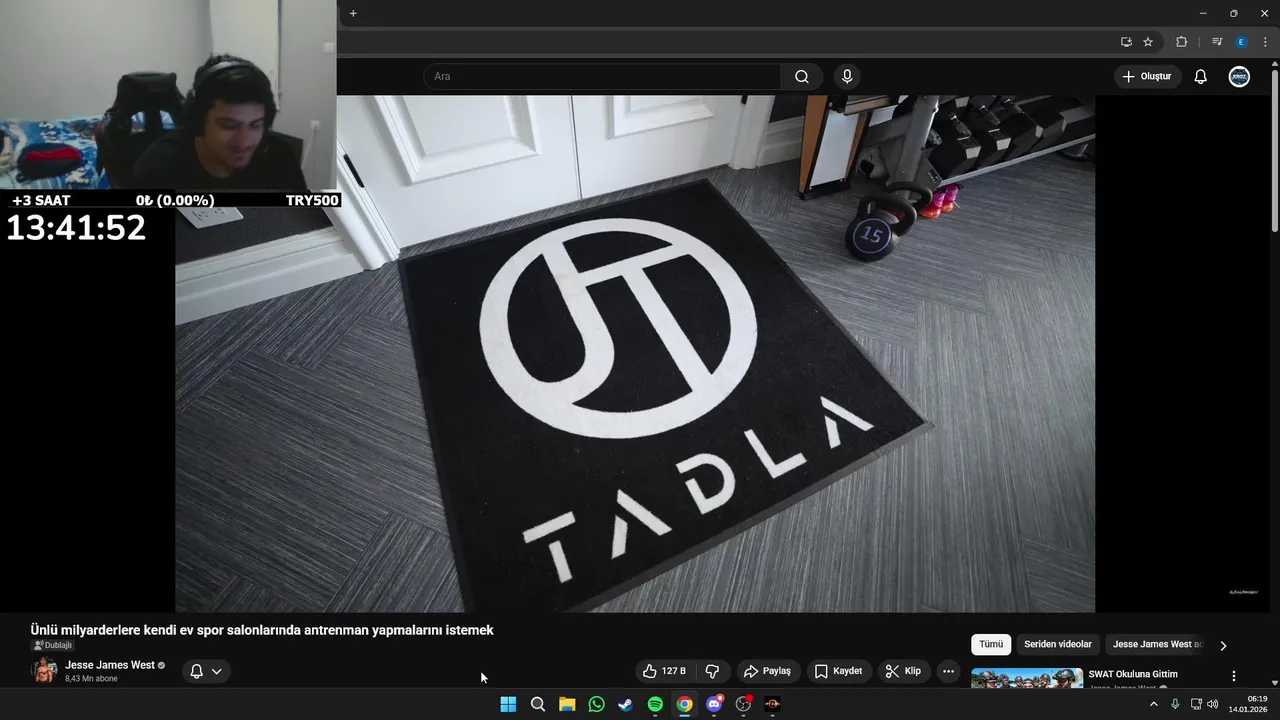Like the video with 127 B thumbs up
Viewport: 1280px width, 720px height.
click(666, 671)
